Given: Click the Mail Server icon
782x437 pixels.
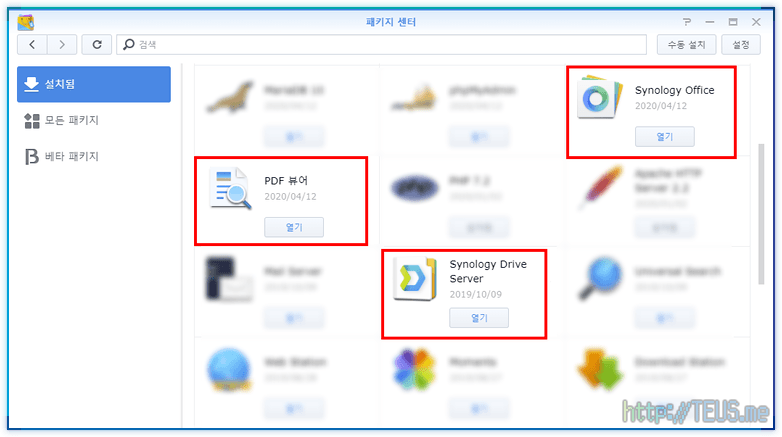Looking at the screenshot, I should (229, 279).
